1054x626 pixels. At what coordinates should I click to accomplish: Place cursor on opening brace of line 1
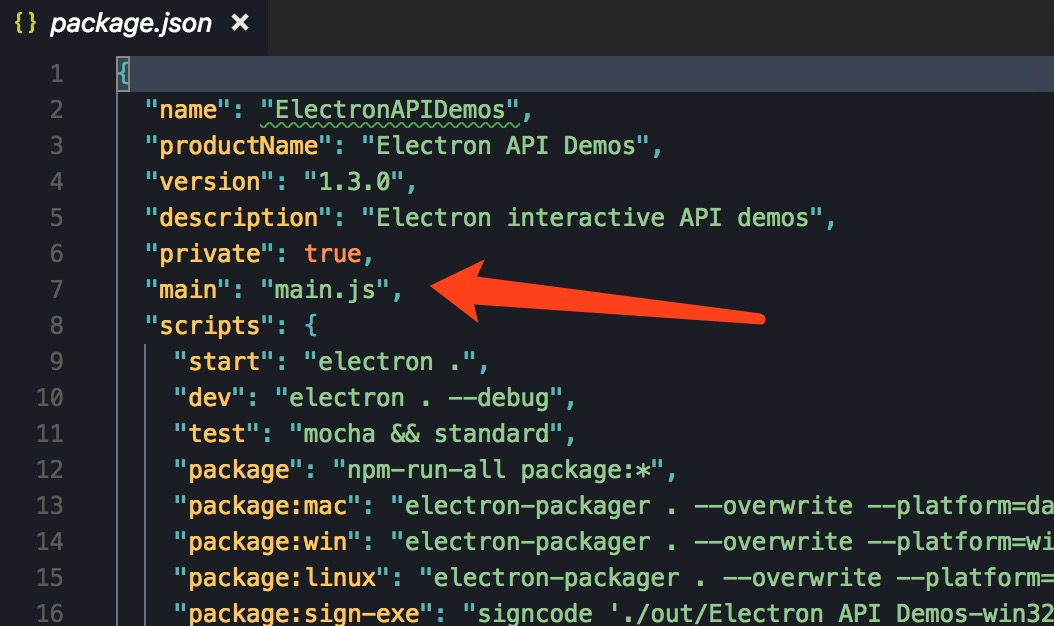pyautogui.click(x=123, y=73)
